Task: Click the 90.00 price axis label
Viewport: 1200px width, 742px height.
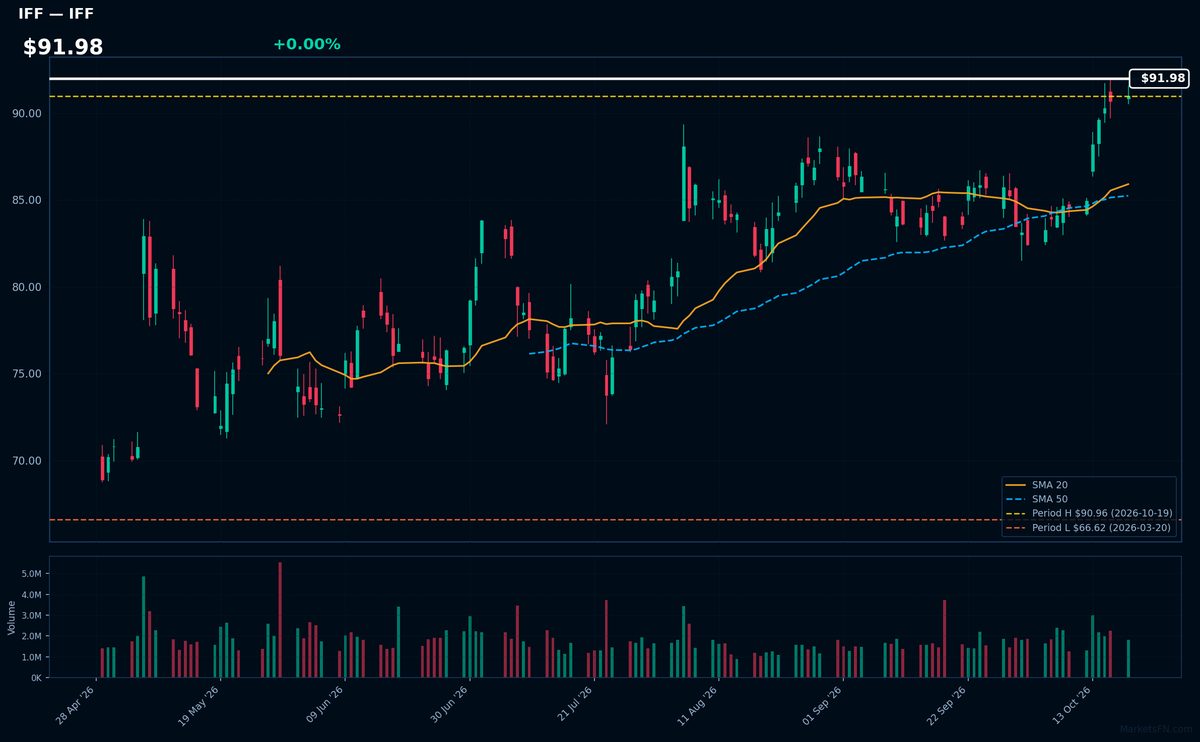Action: click(27, 114)
